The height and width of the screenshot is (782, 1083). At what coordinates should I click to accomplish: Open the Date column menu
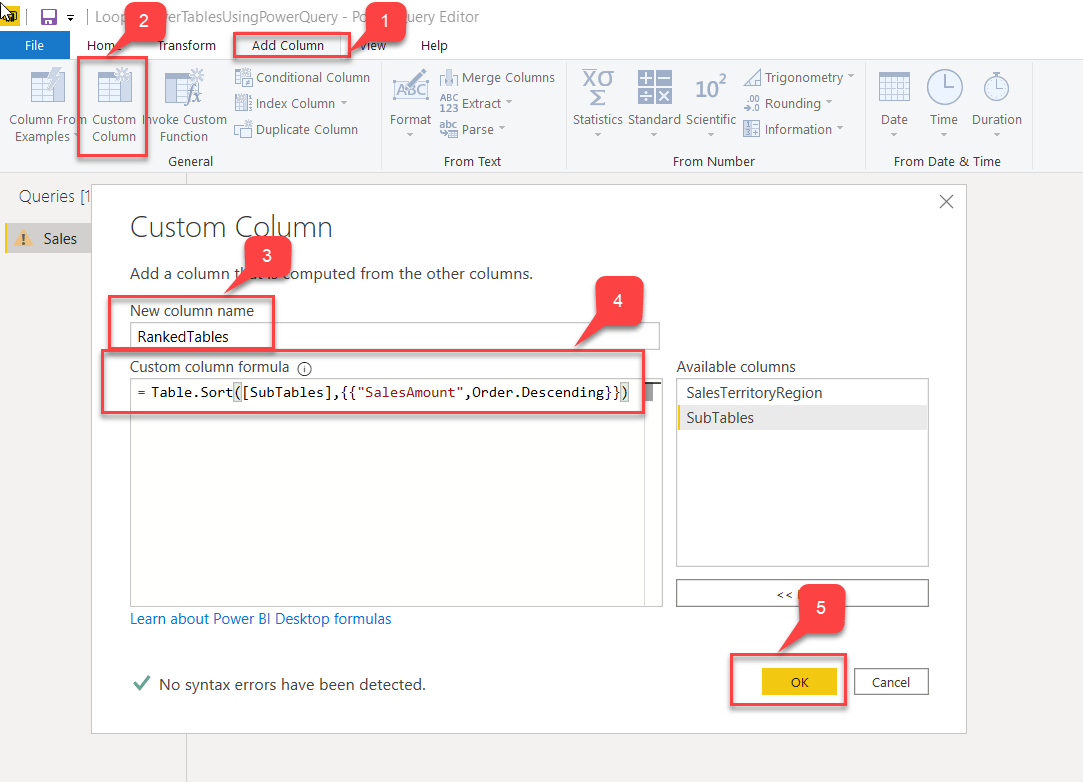894,104
